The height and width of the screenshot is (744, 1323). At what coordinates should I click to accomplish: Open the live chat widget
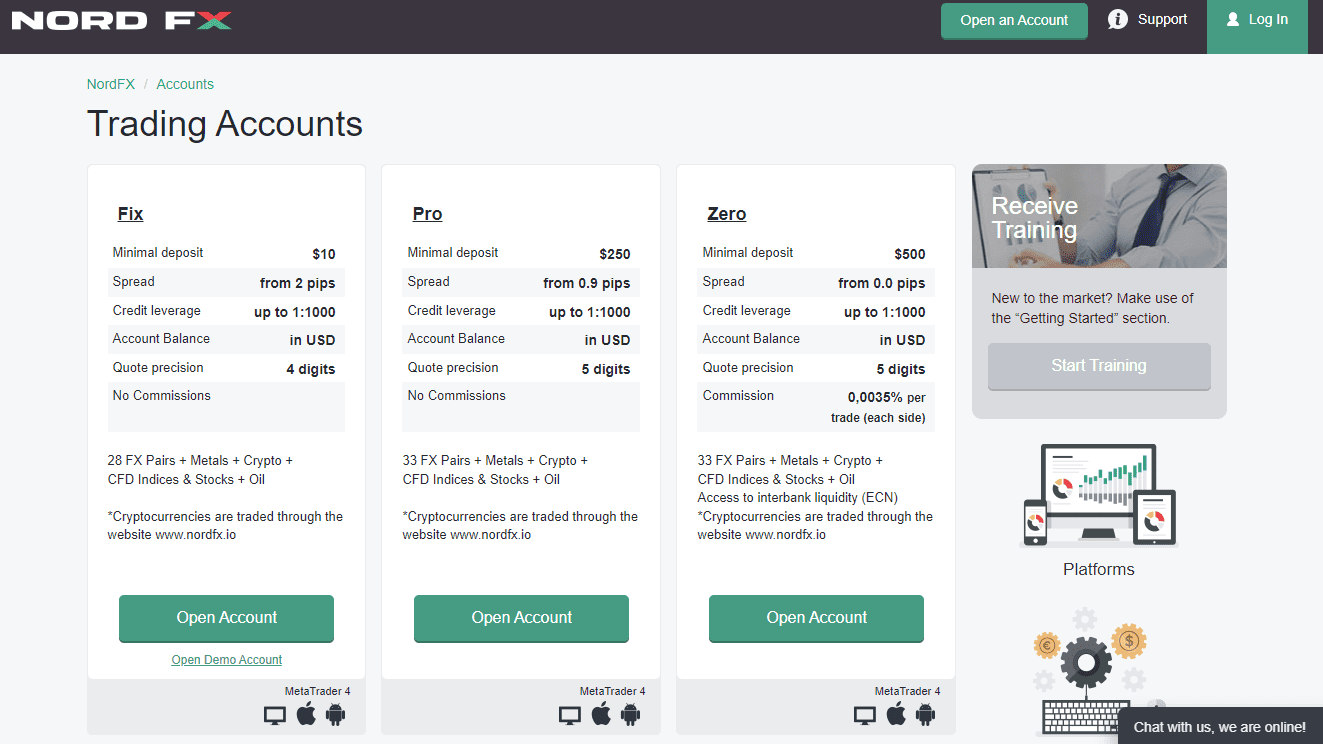pos(1221,727)
